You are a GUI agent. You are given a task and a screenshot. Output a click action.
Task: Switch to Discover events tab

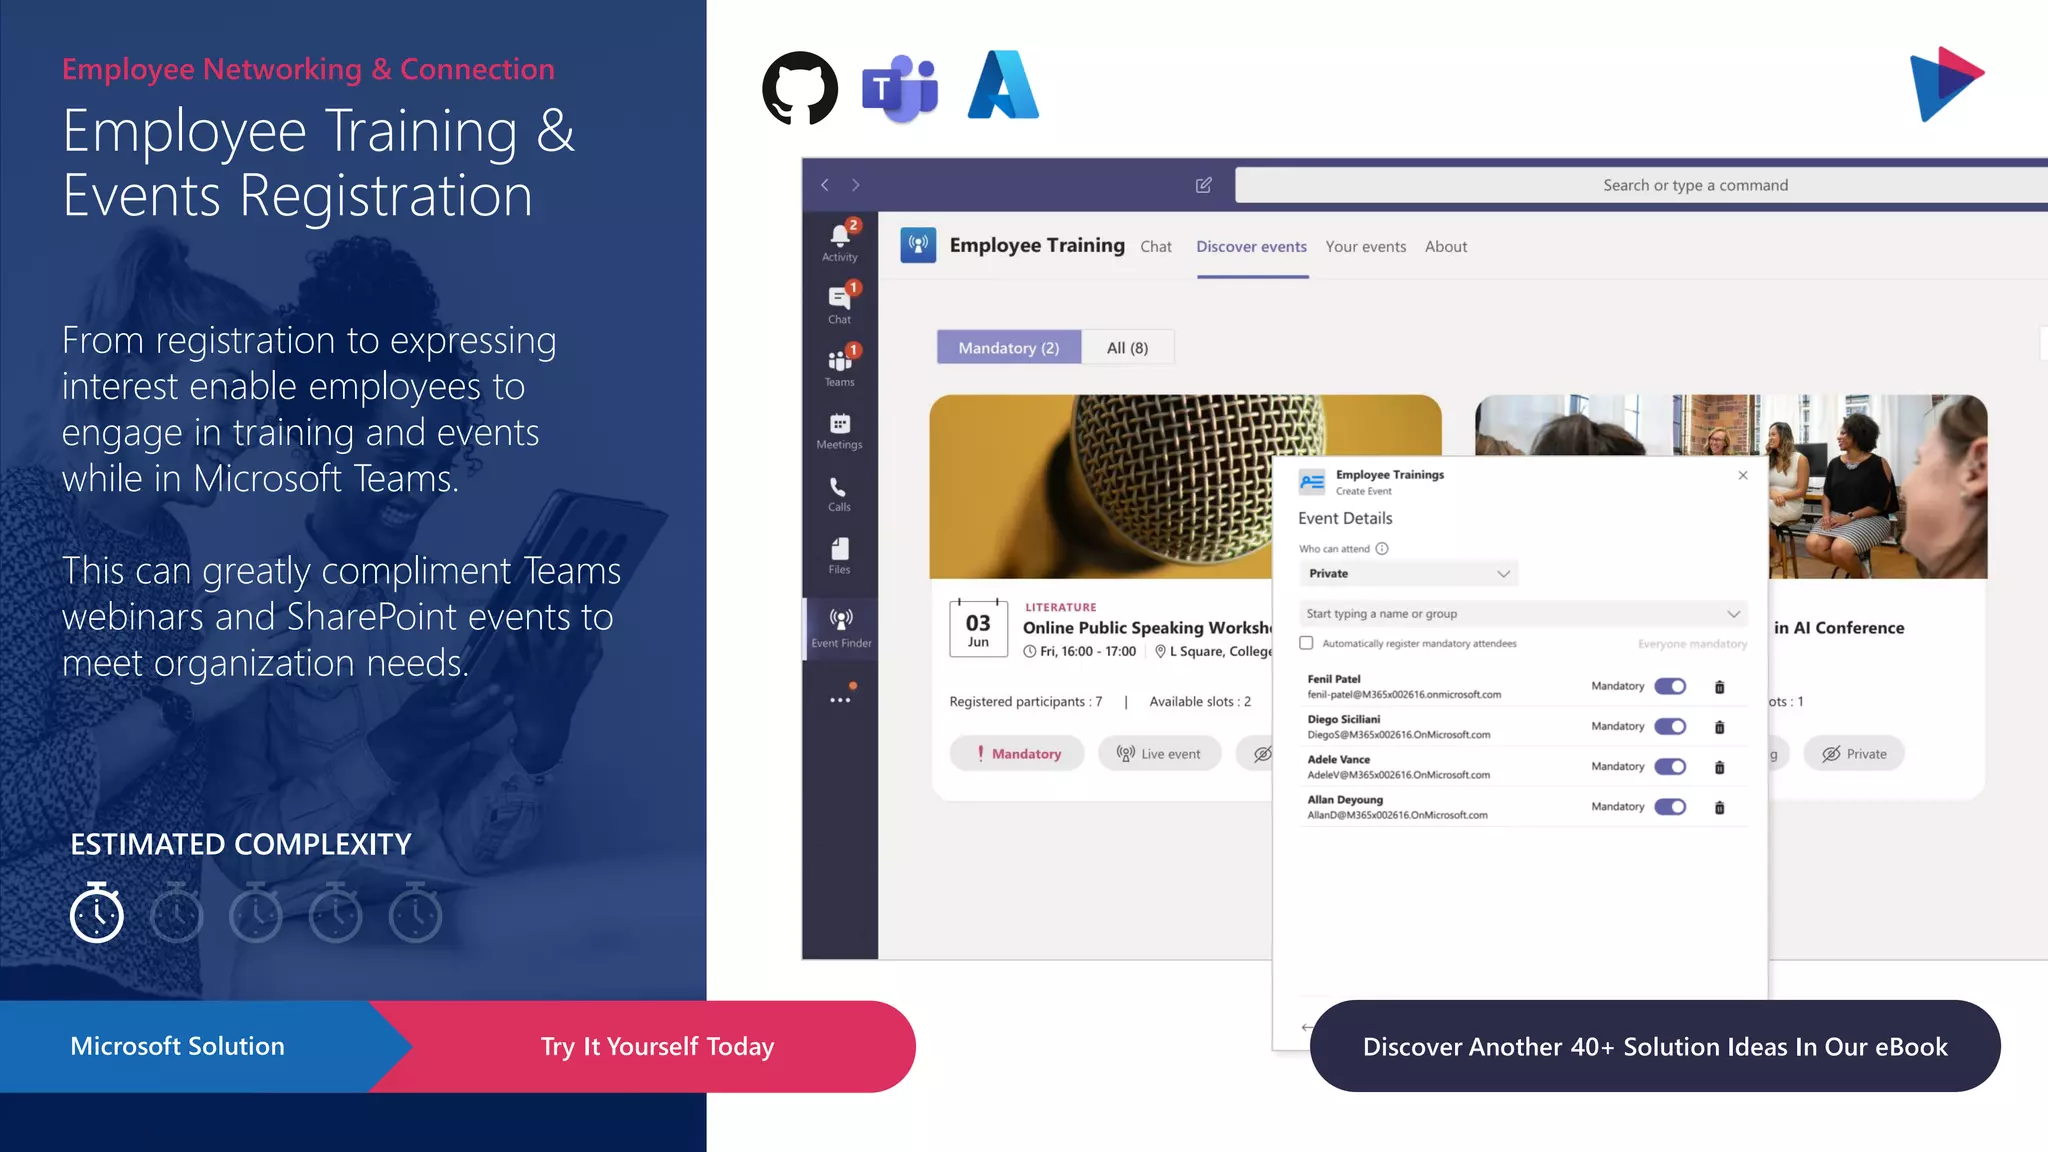pos(1252,247)
